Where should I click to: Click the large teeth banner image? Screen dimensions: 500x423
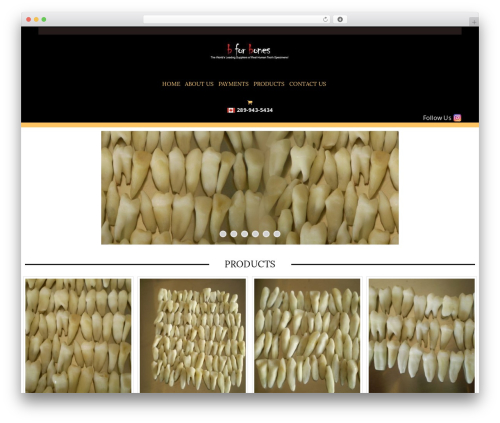click(250, 188)
